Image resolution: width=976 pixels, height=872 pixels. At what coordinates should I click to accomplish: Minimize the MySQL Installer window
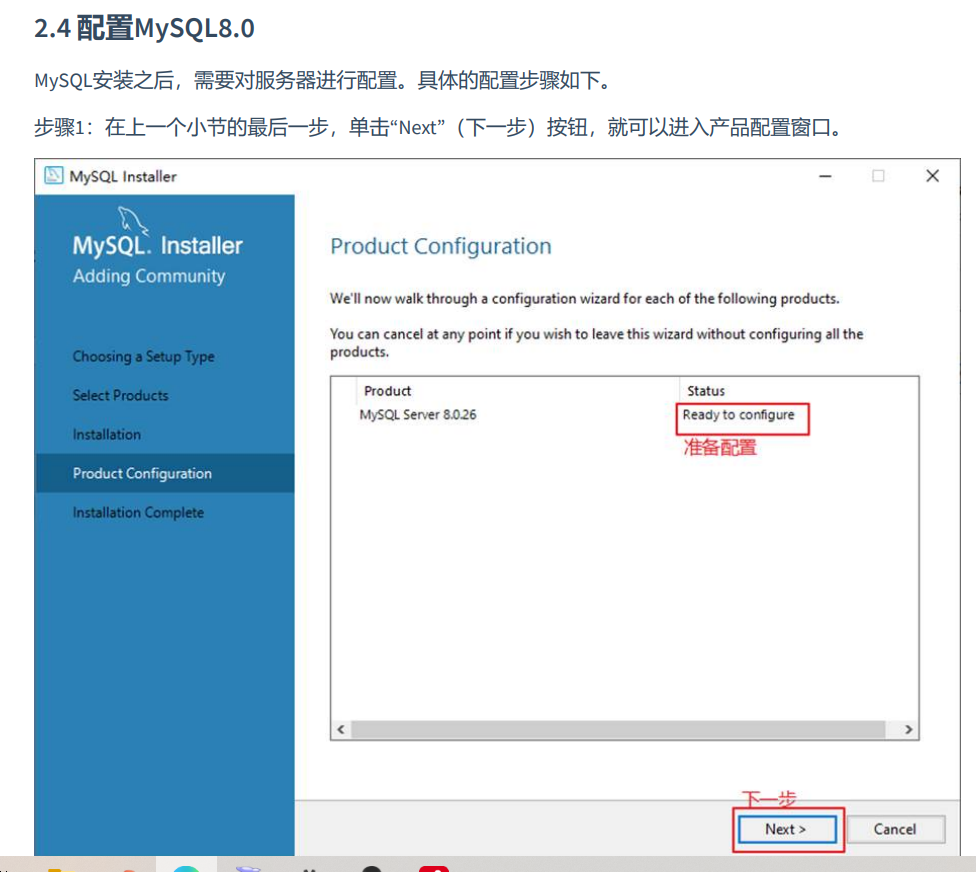click(825, 176)
